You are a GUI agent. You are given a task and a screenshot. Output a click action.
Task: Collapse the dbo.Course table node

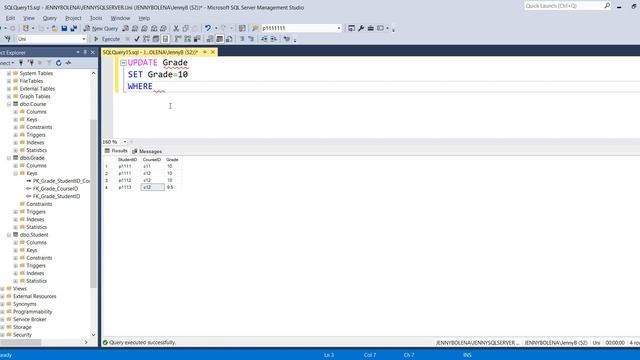tap(9, 104)
